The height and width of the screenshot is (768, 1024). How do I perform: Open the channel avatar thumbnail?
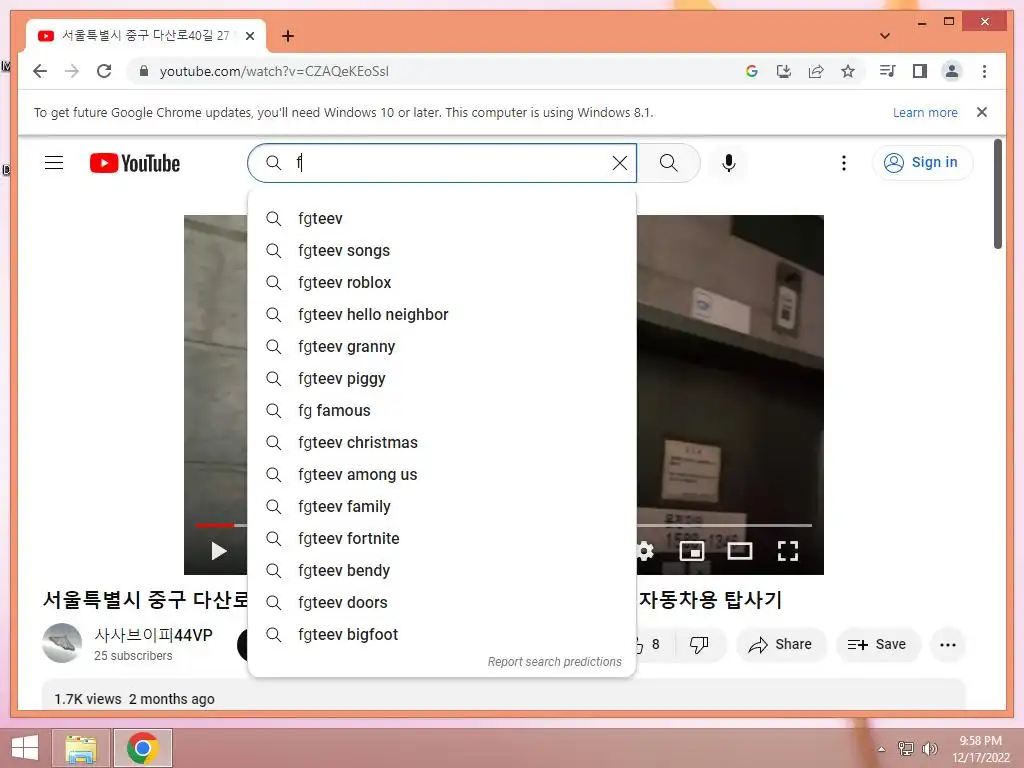62,643
